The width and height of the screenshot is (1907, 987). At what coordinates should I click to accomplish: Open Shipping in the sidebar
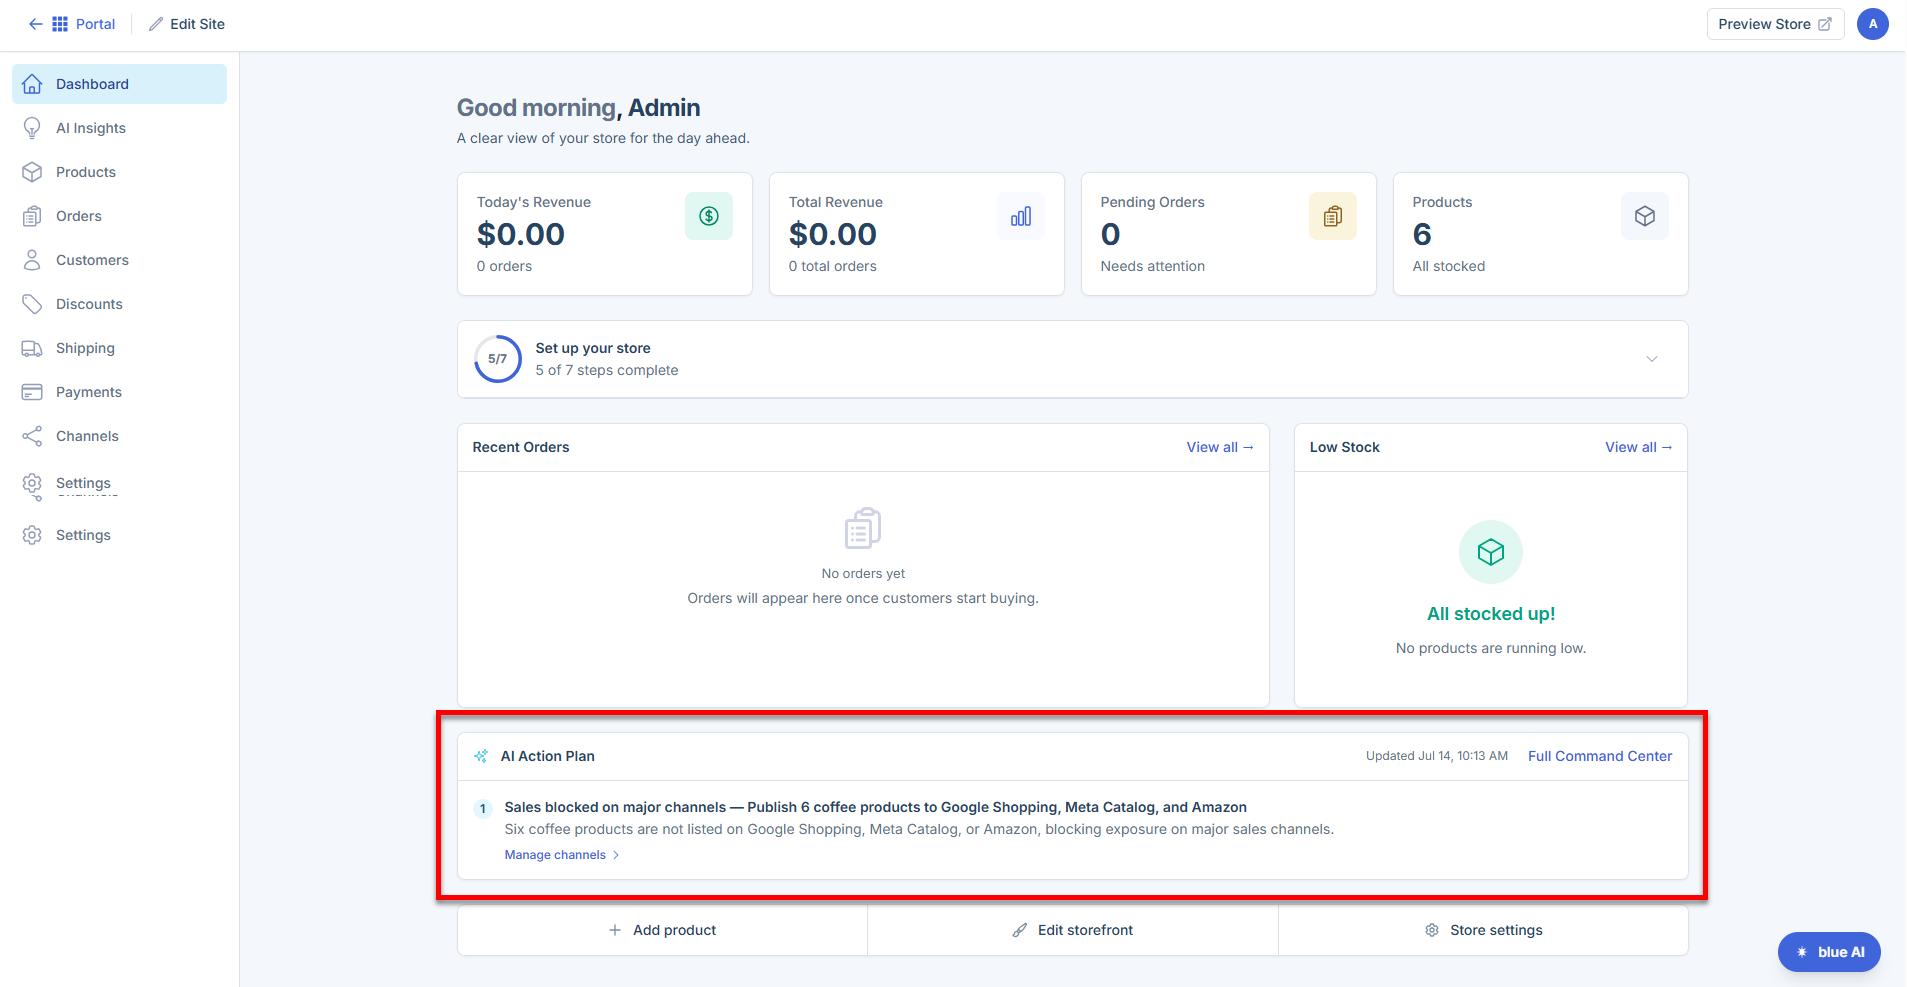(119, 348)
